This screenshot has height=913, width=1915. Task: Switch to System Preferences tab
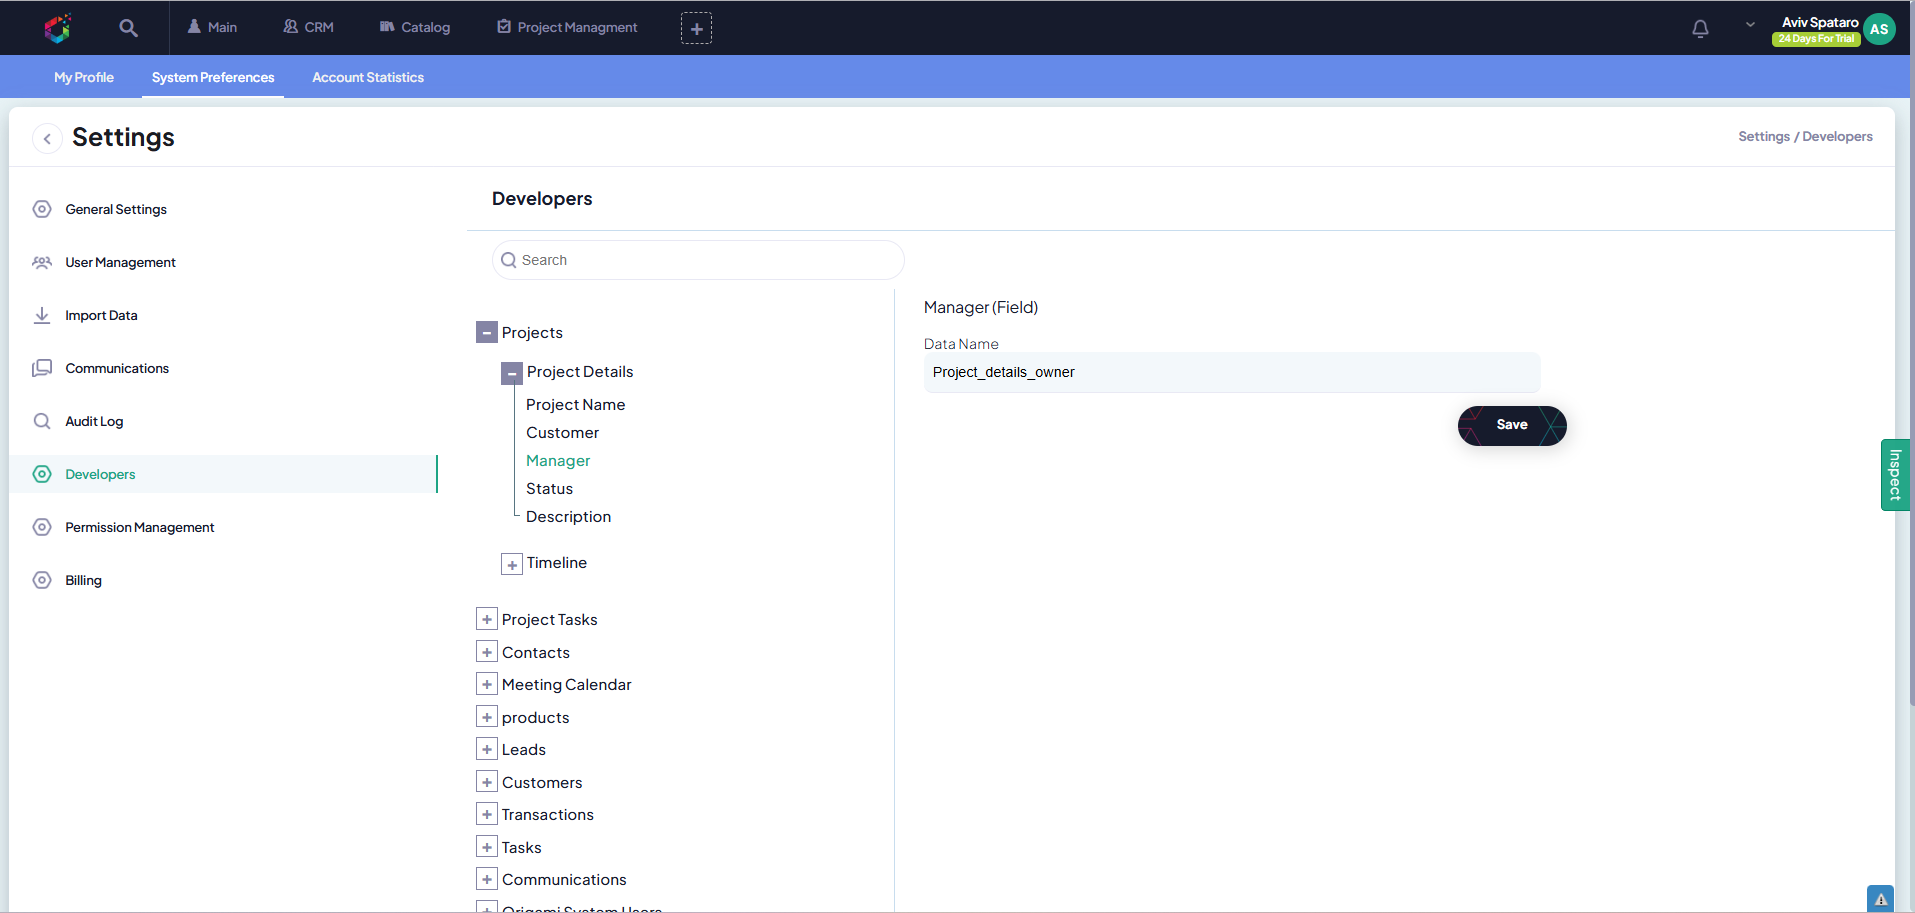pos(213,77)
